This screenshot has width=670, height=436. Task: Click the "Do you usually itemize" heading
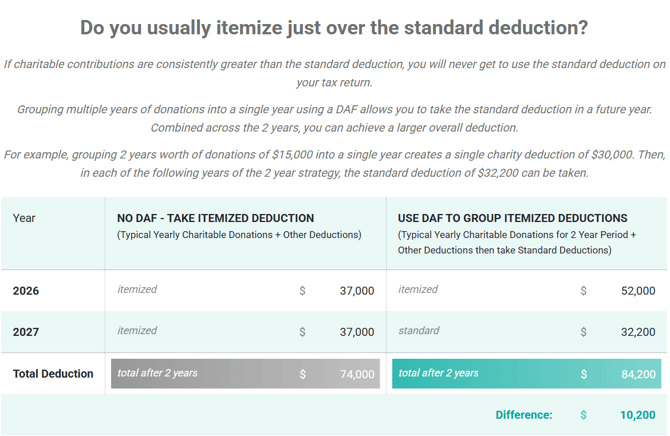(334, 27)
